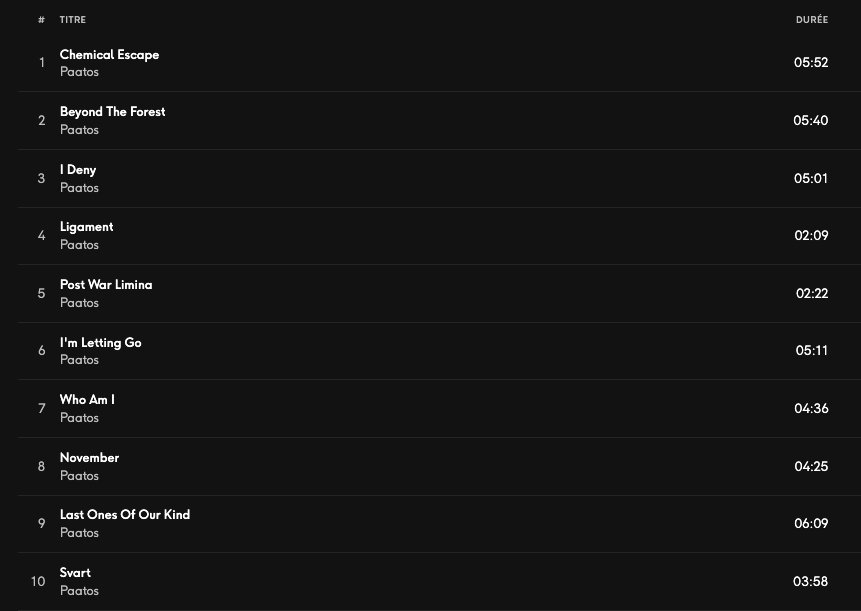This screenshot has width=861, height=611.
Task: Click the 02:09 duration for Ligament
Action: [x=811, y=235]
